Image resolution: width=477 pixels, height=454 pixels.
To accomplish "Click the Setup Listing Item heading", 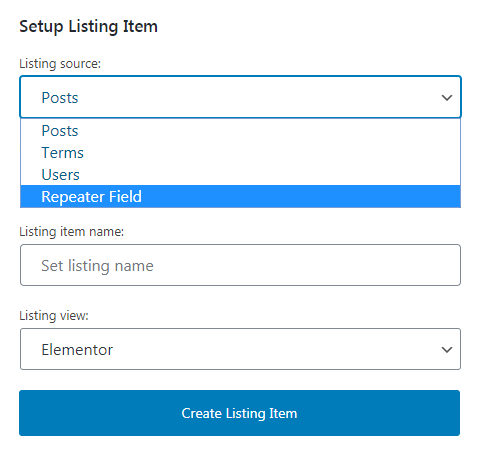I will (x=88, y=26).
